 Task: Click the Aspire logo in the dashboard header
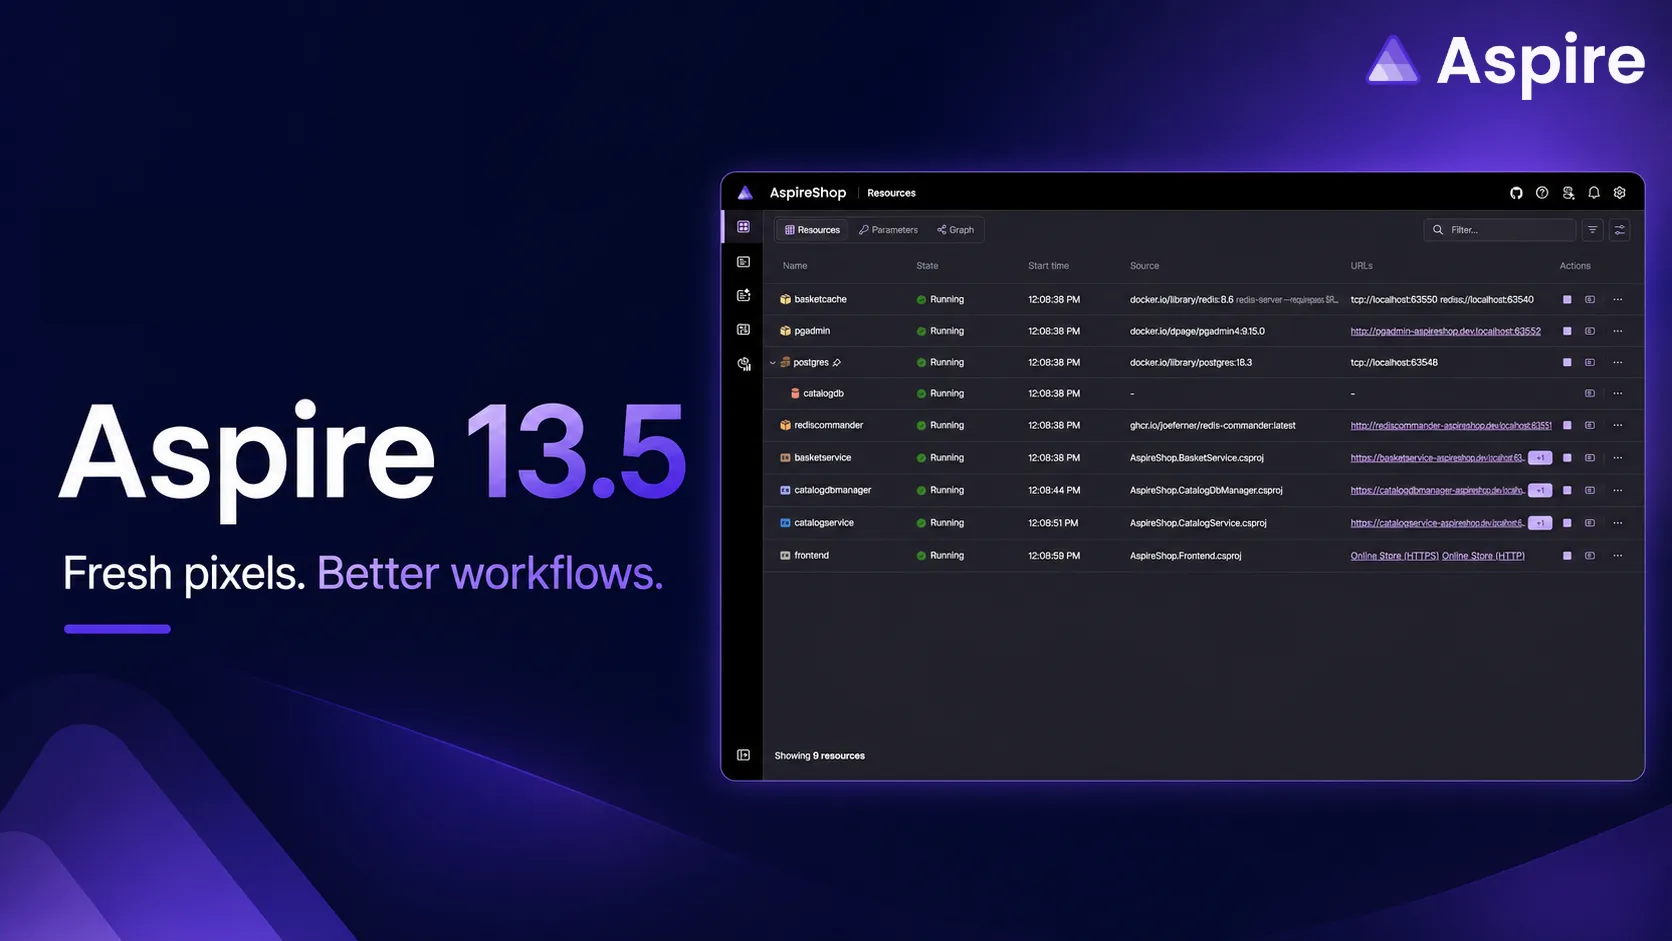(x=745, y=193)
